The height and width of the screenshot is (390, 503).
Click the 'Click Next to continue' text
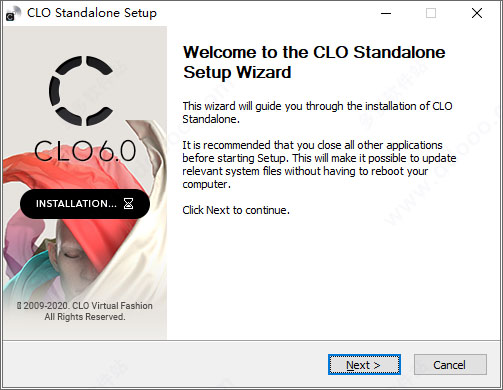tap(236, 210)
